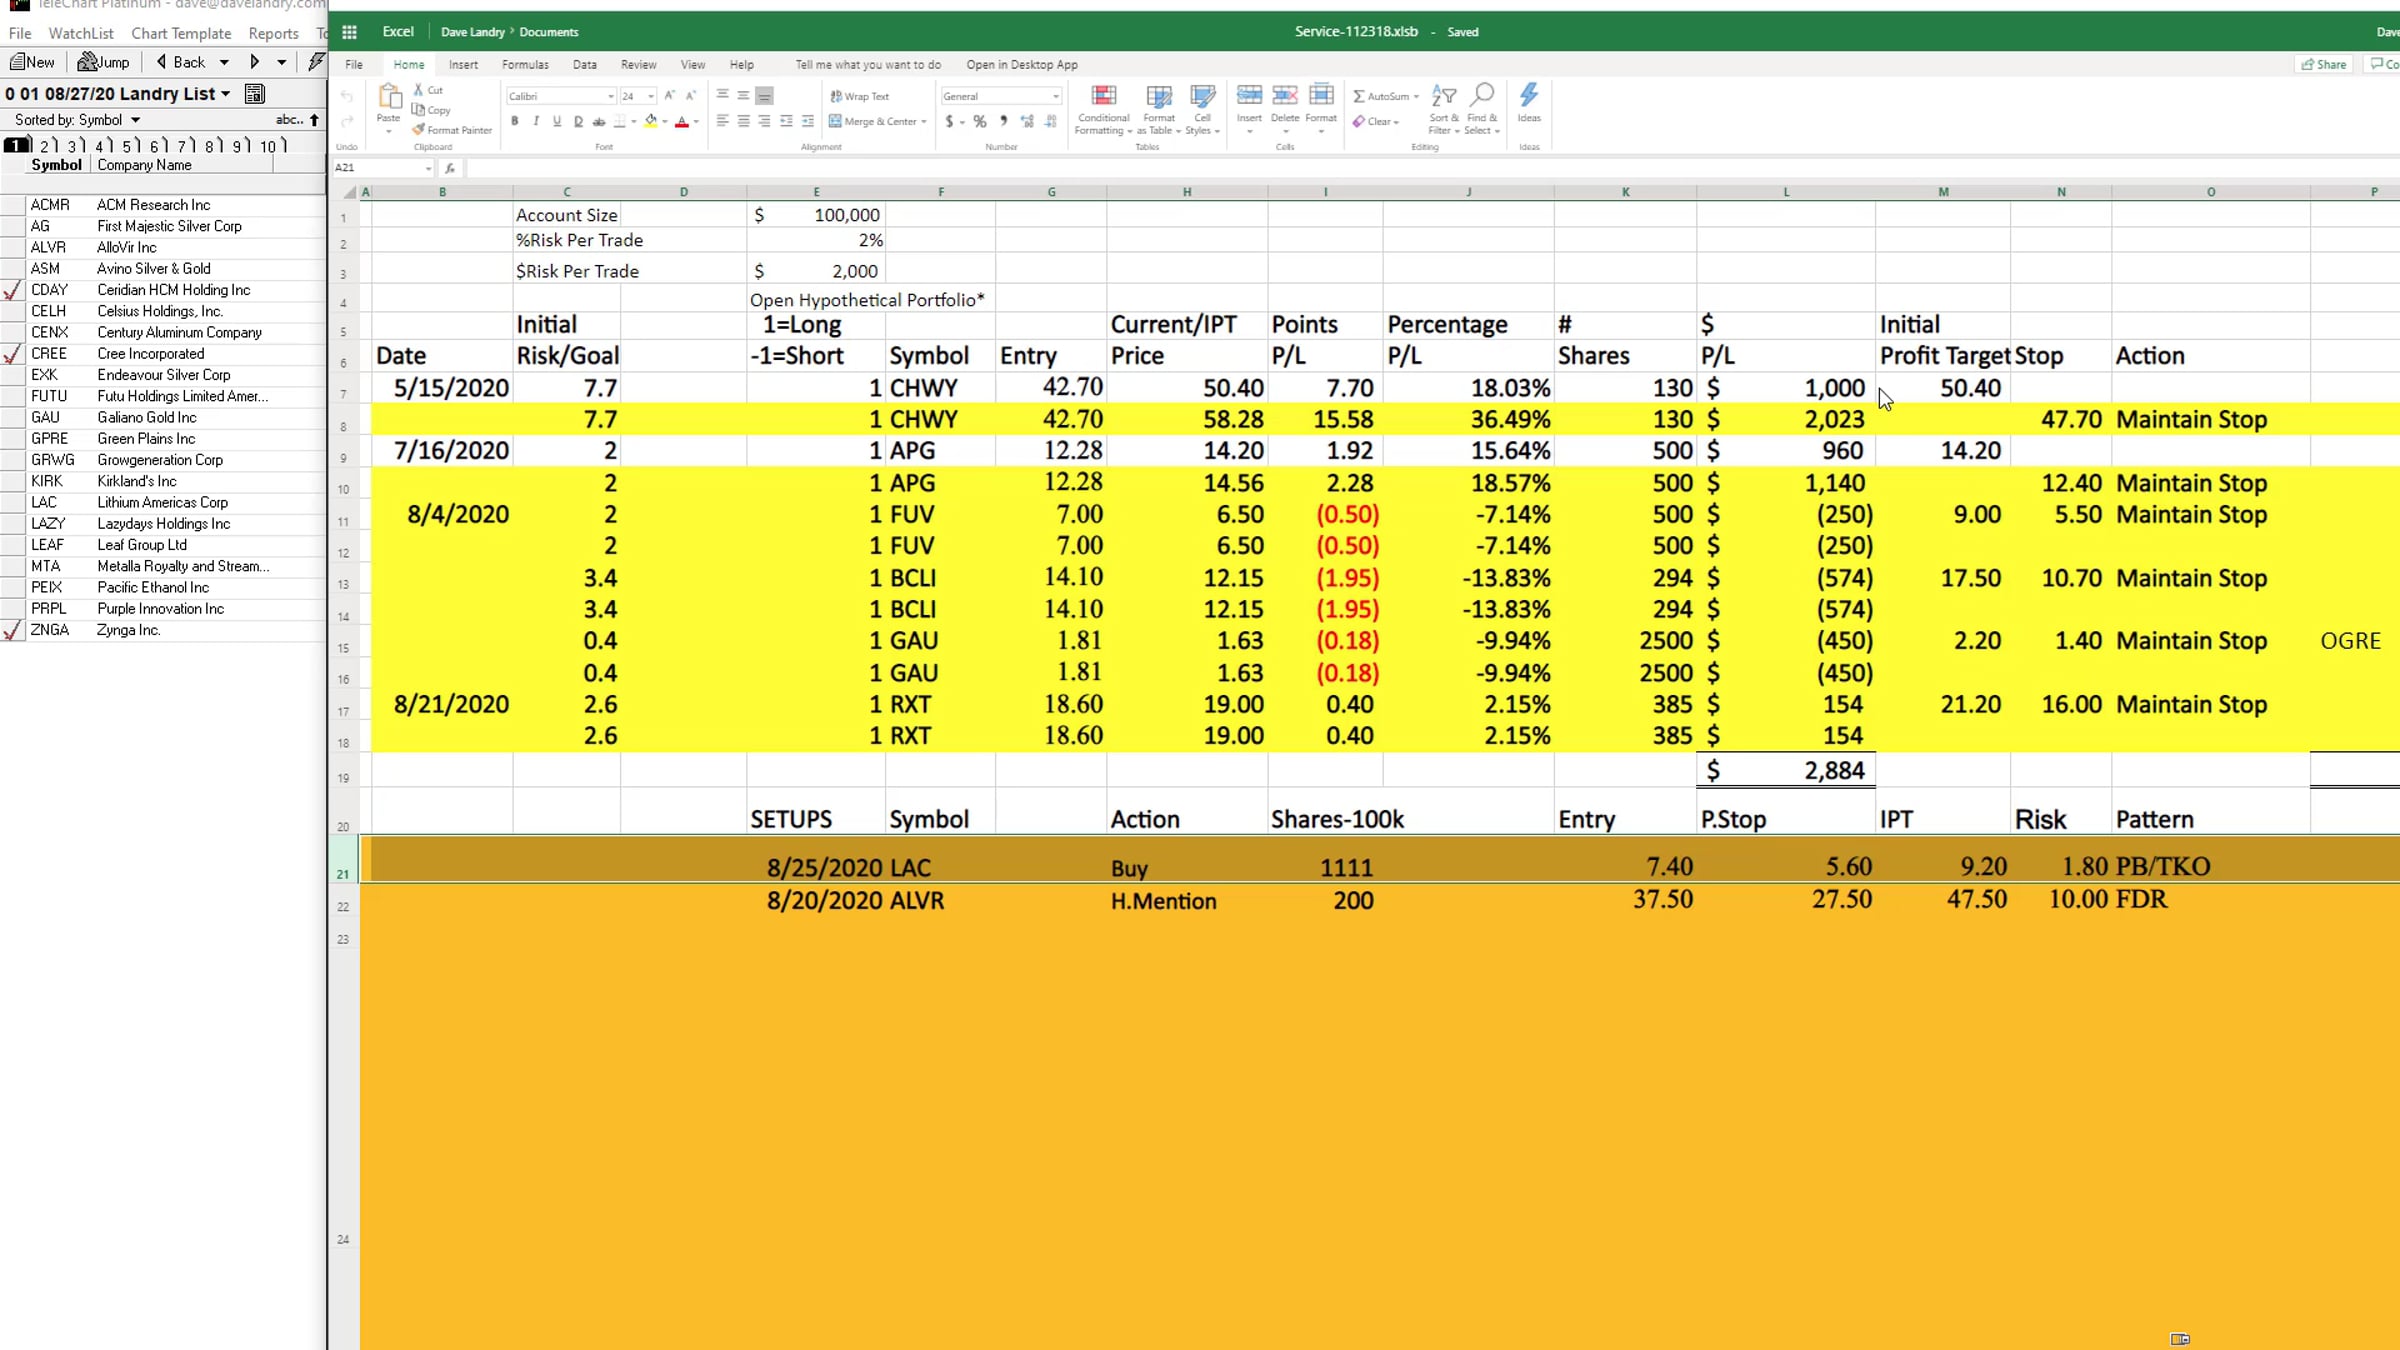Expand the Landry List watchlist dropdown

coord(226,94)
